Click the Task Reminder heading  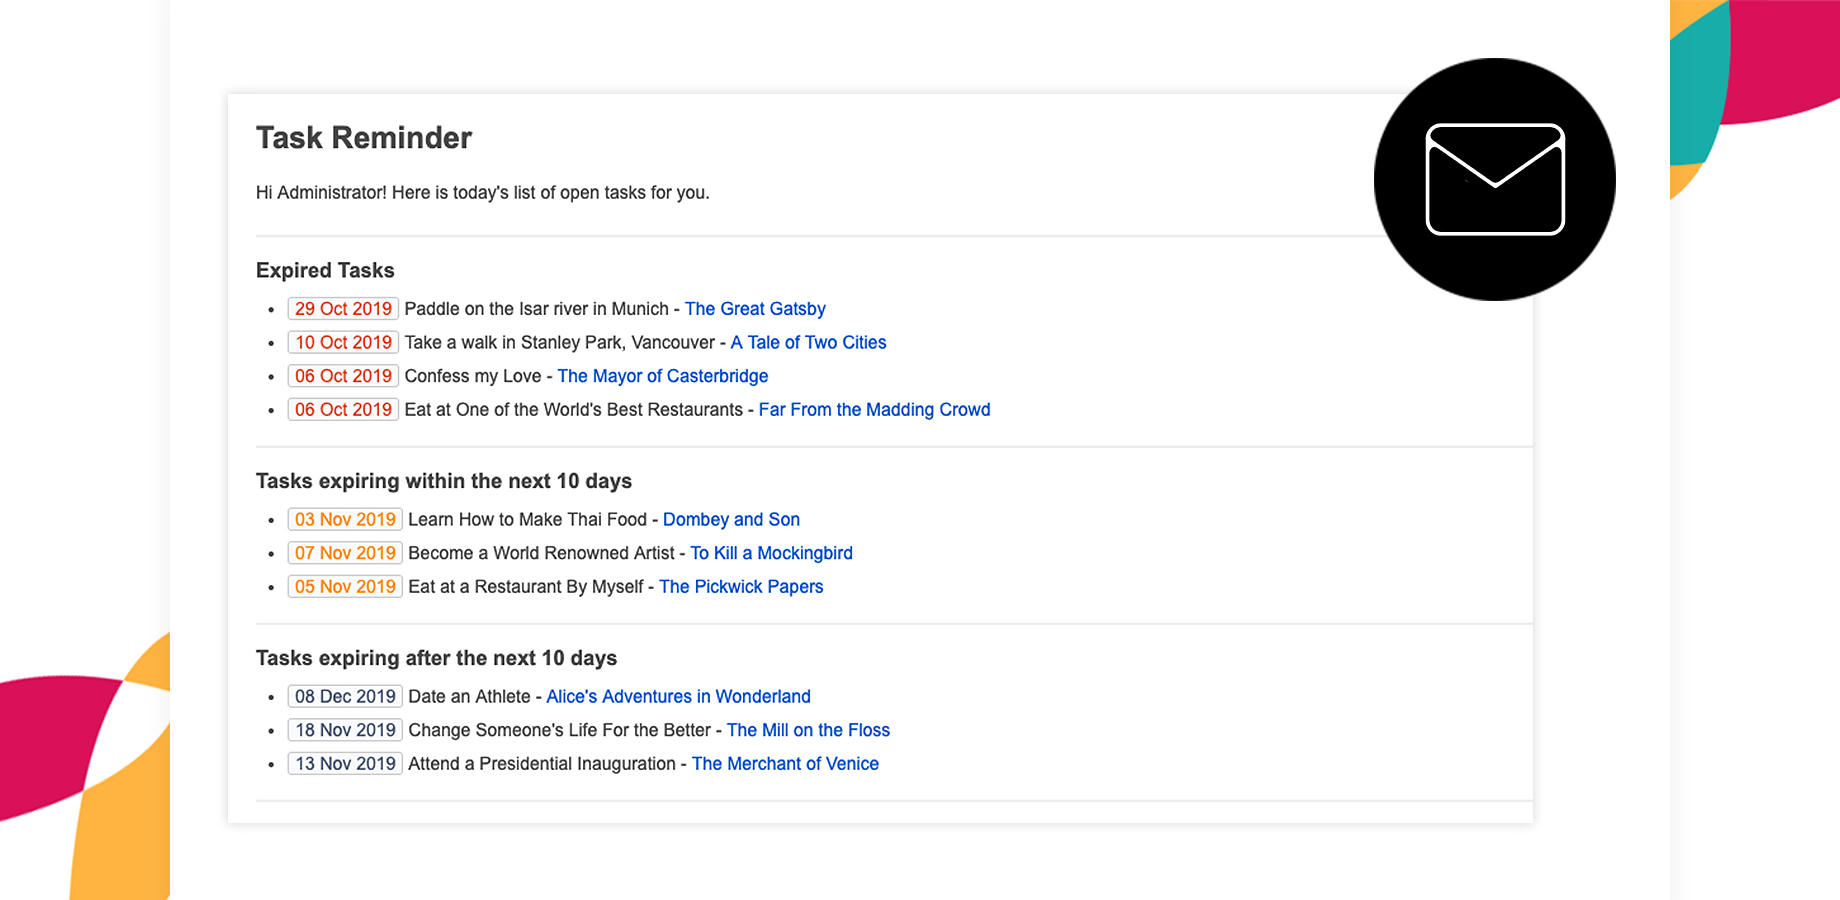click(x=363, y=138)
